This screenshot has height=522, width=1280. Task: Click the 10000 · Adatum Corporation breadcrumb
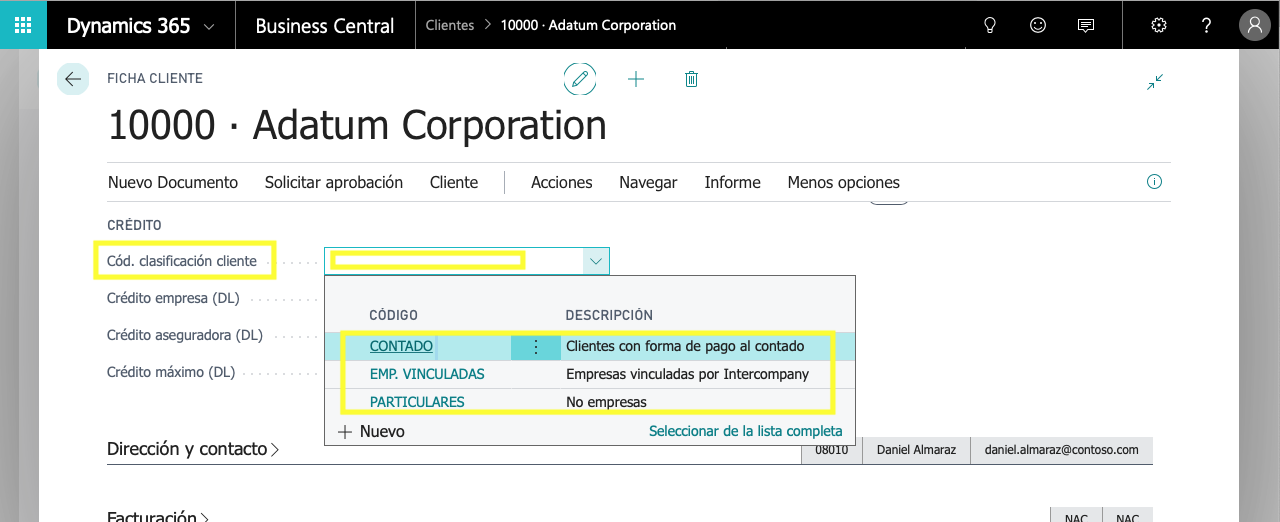click(588, 25)
